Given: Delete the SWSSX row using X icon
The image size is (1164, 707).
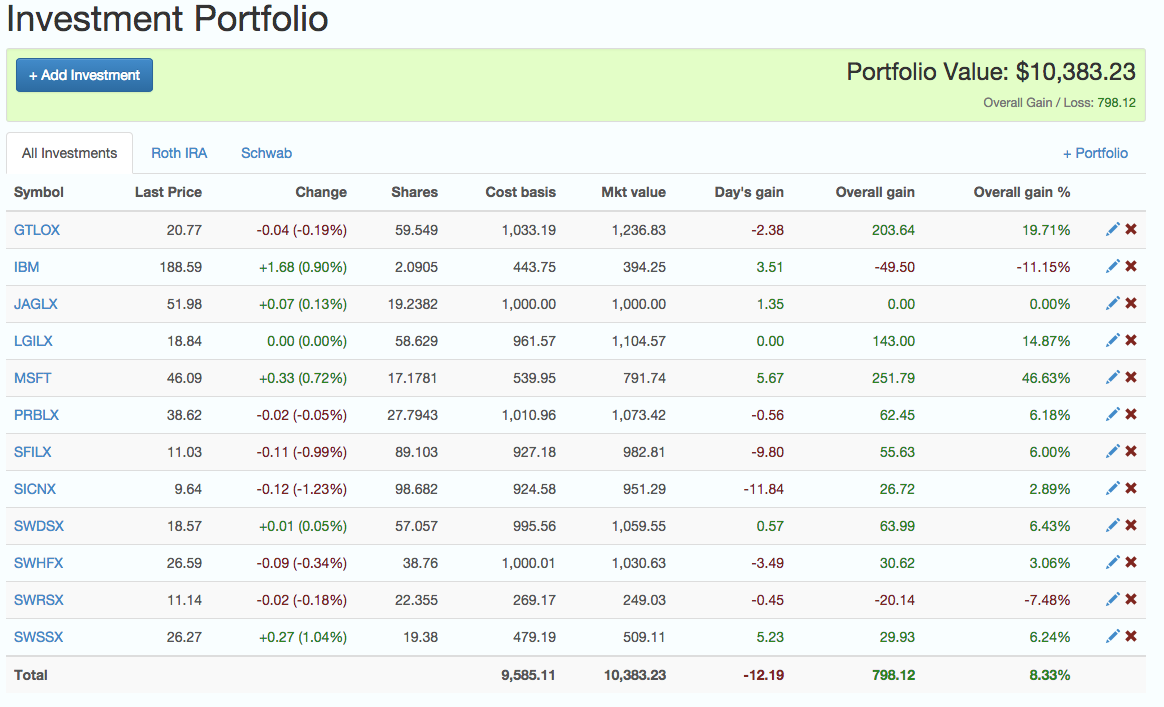Looking at the screenshot, I should point(1131,637).
